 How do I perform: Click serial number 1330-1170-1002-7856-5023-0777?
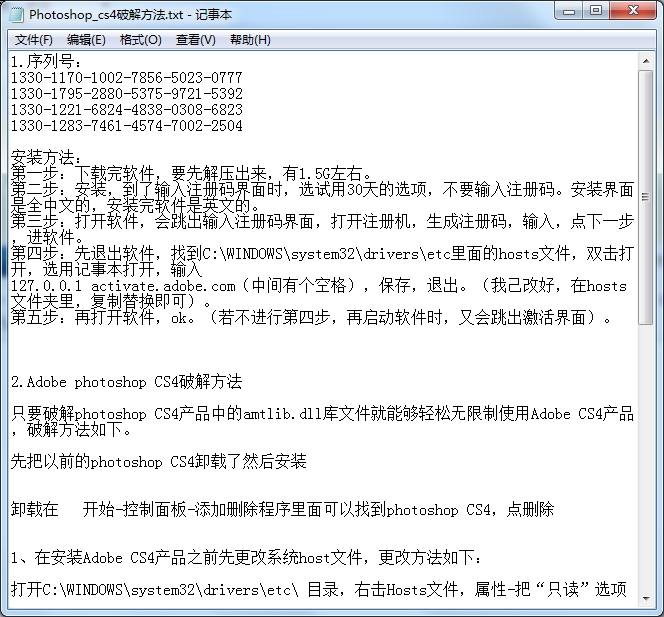[127, 78]
